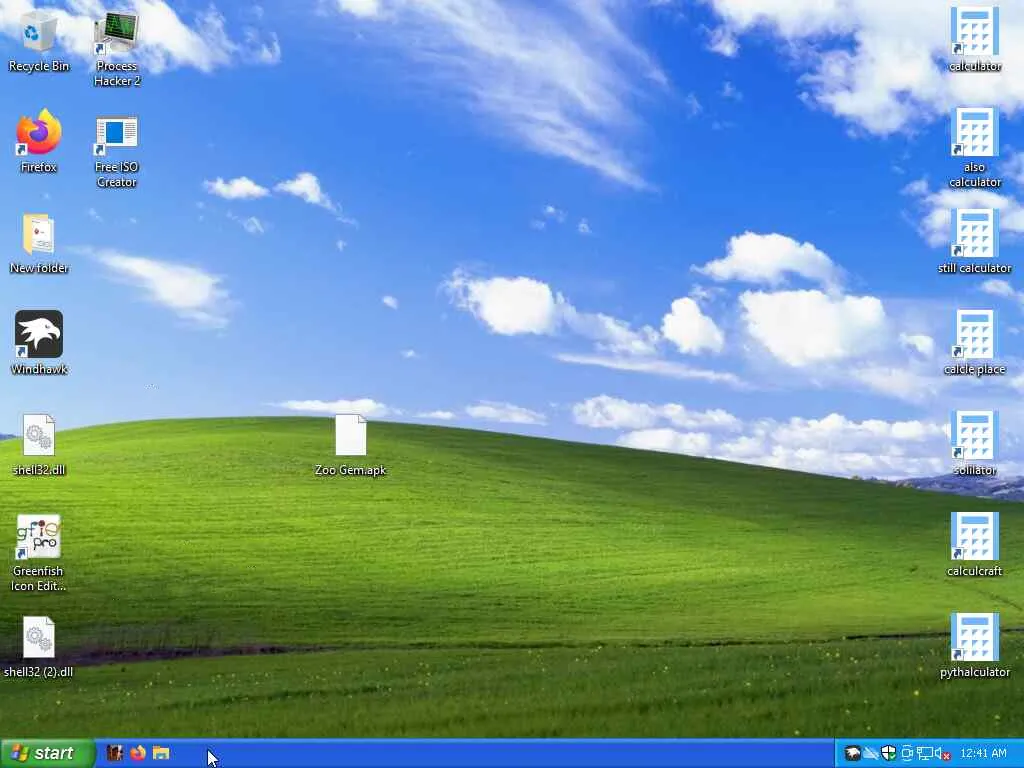Select the 'solilator' shortcut

pos(974,444)
